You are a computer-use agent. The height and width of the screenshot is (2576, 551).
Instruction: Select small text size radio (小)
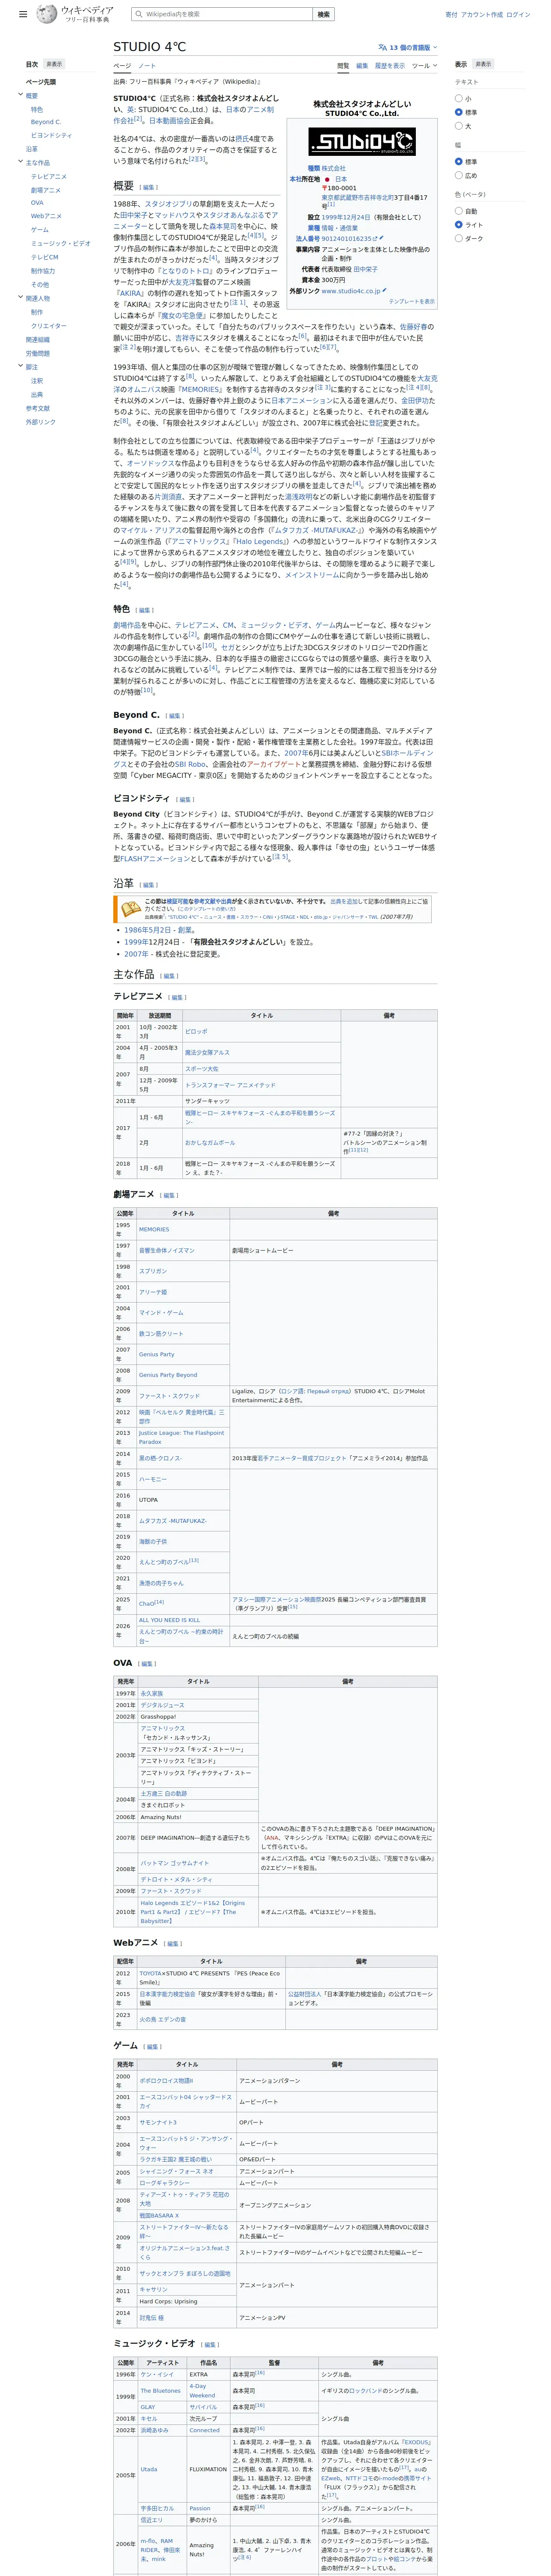tap(459, 98)
